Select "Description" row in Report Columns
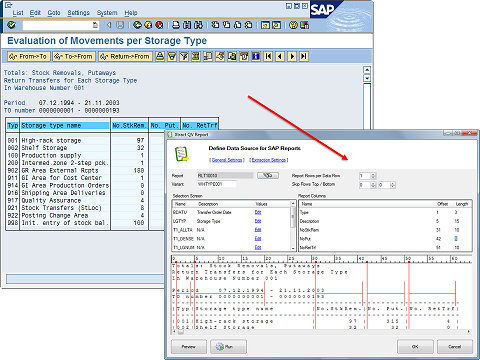 point(385,221)
